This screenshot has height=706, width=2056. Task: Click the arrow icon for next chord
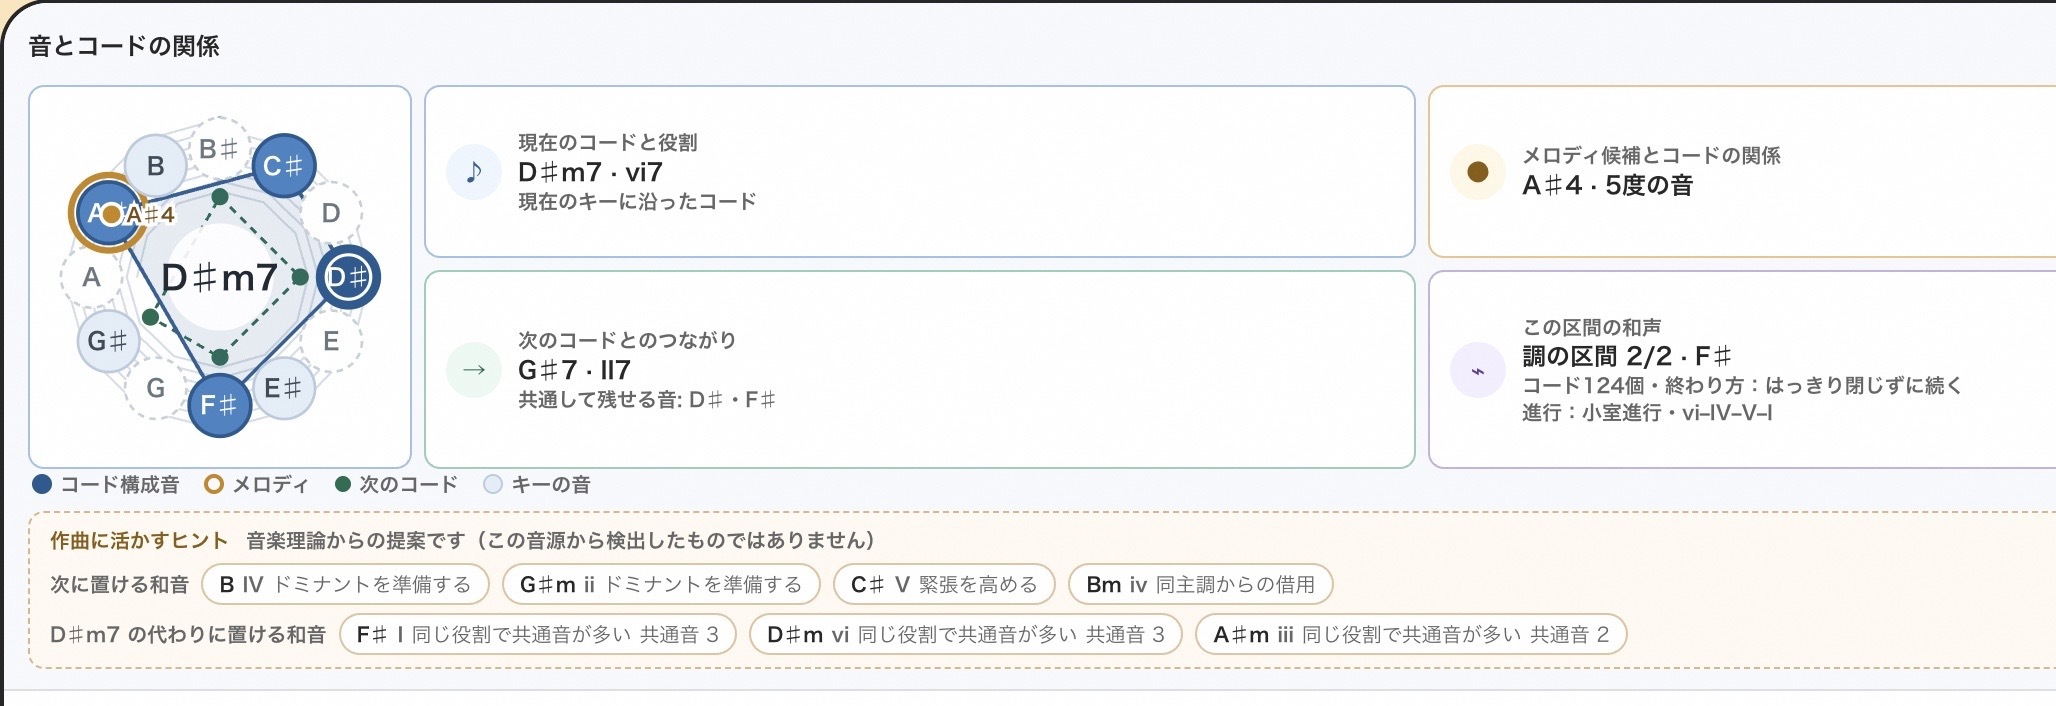click(x=474, y=370)
